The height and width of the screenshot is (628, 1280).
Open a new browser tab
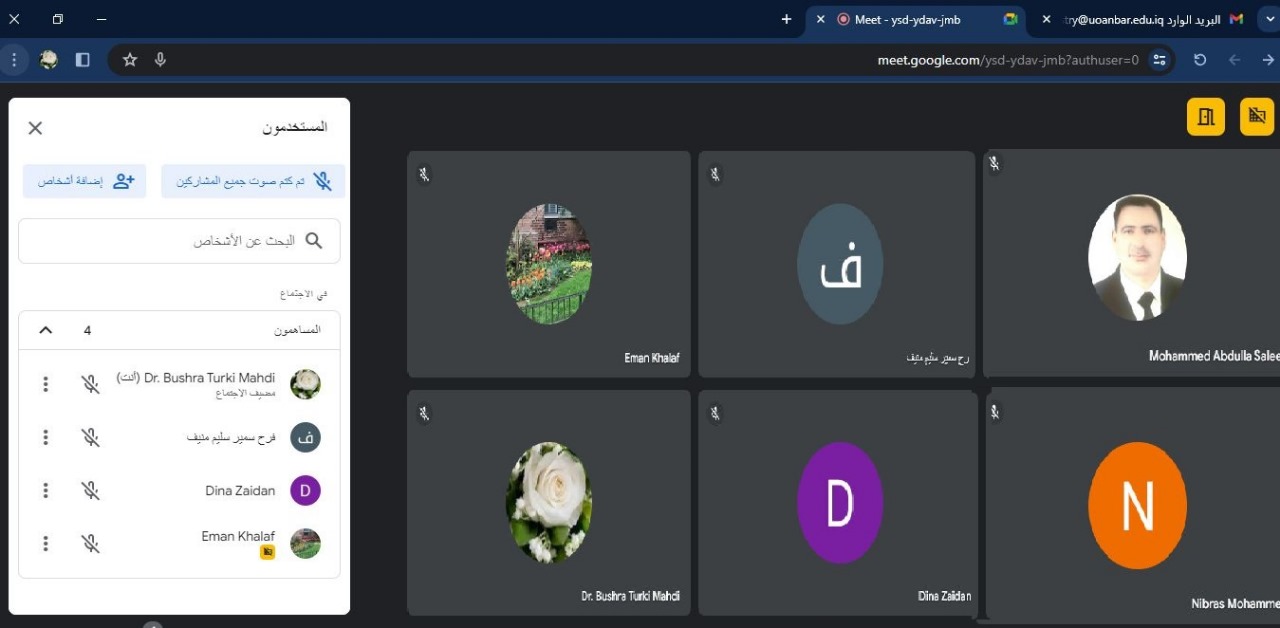(x=786, y=19)
